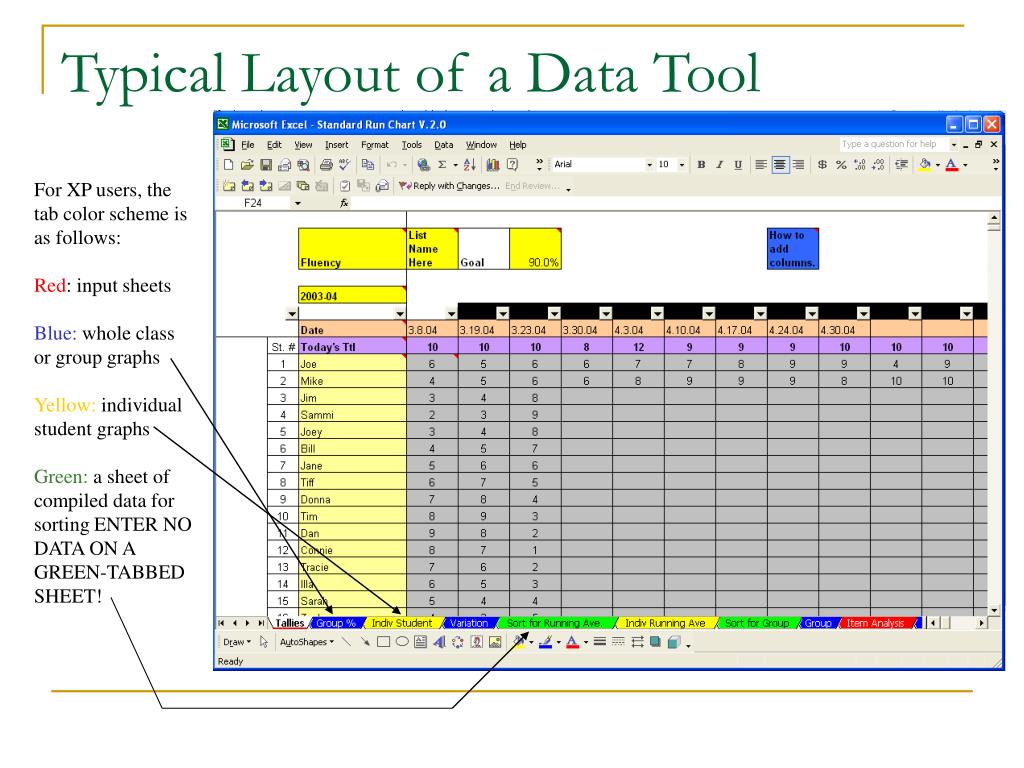Open the File menu
Image resolution: width=1024 pixels, height=768 pixels.
(x=248, y=145)
